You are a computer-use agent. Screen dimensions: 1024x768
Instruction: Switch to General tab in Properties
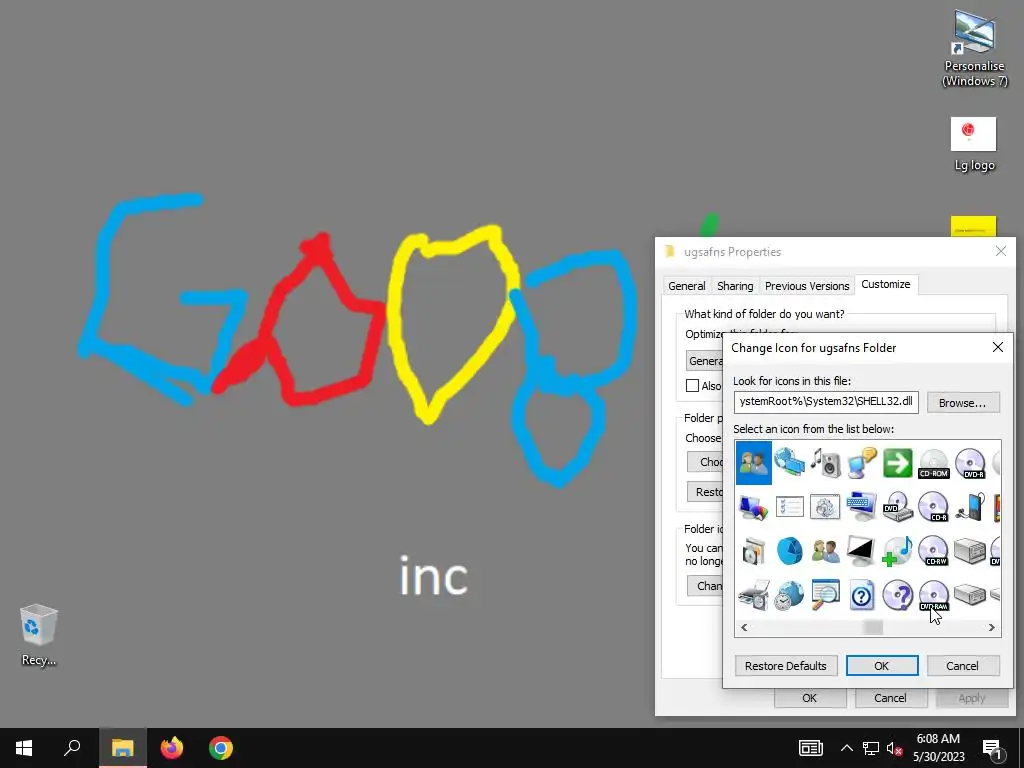point(686,285)
